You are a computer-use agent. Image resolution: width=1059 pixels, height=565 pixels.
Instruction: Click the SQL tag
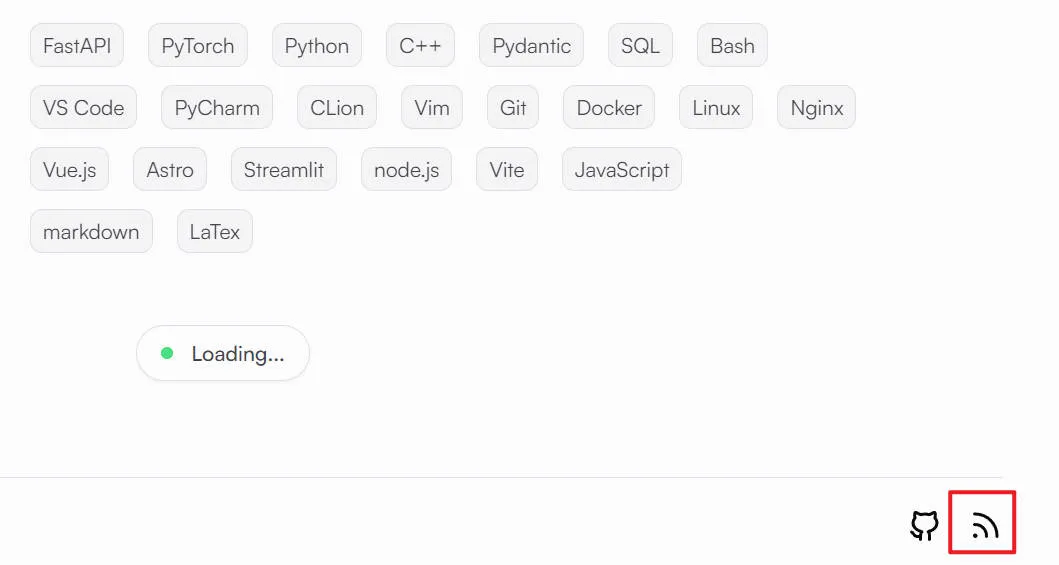pyautogui.click(x=640, y=45)
